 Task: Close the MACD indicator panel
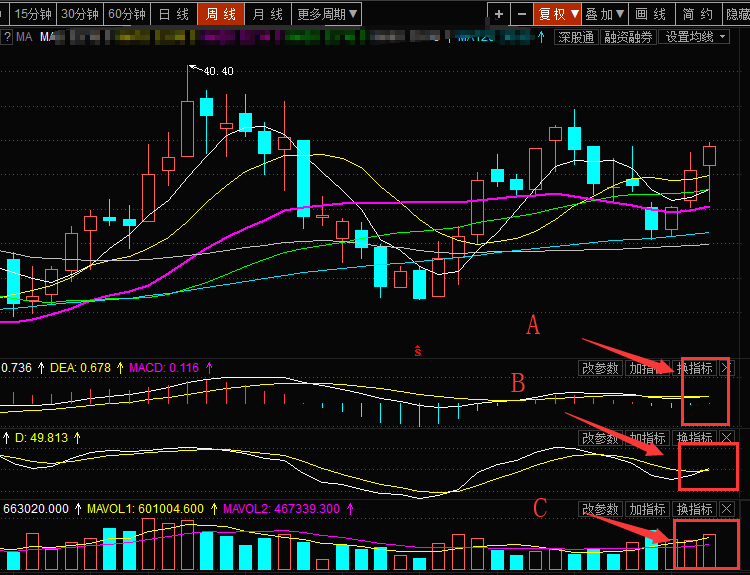[727, 368]
